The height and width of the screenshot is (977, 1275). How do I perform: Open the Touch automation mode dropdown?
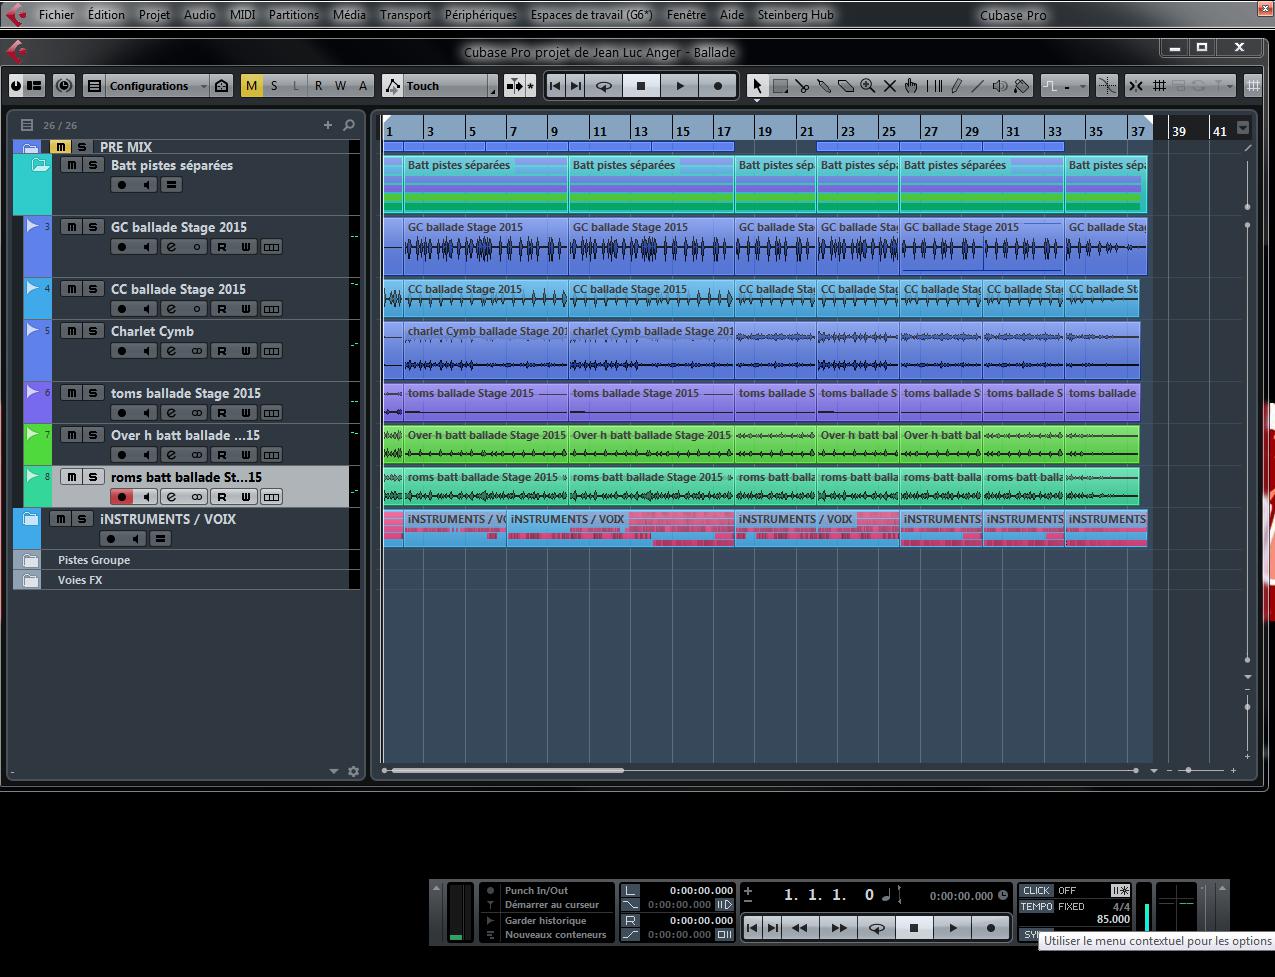click(x=440, y=86)
